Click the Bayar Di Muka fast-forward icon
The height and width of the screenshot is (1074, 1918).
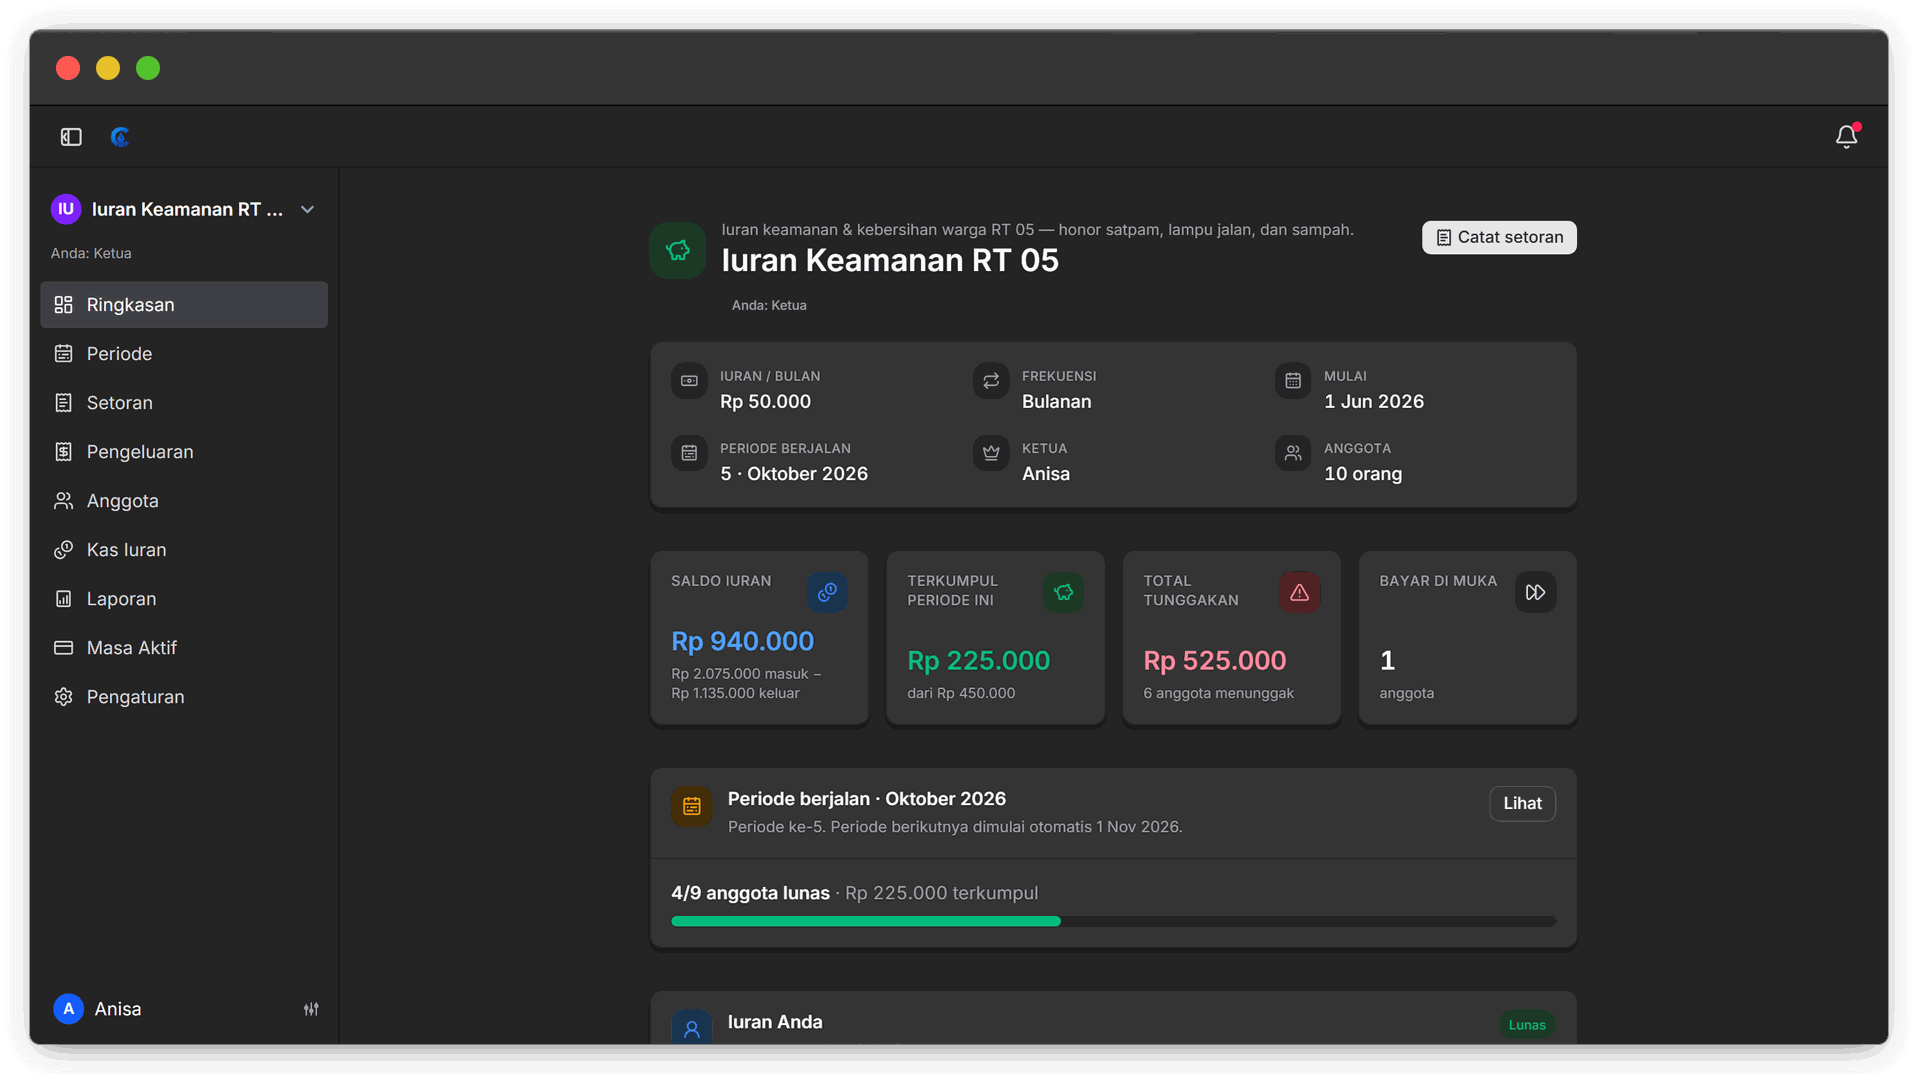(1536, 593)
